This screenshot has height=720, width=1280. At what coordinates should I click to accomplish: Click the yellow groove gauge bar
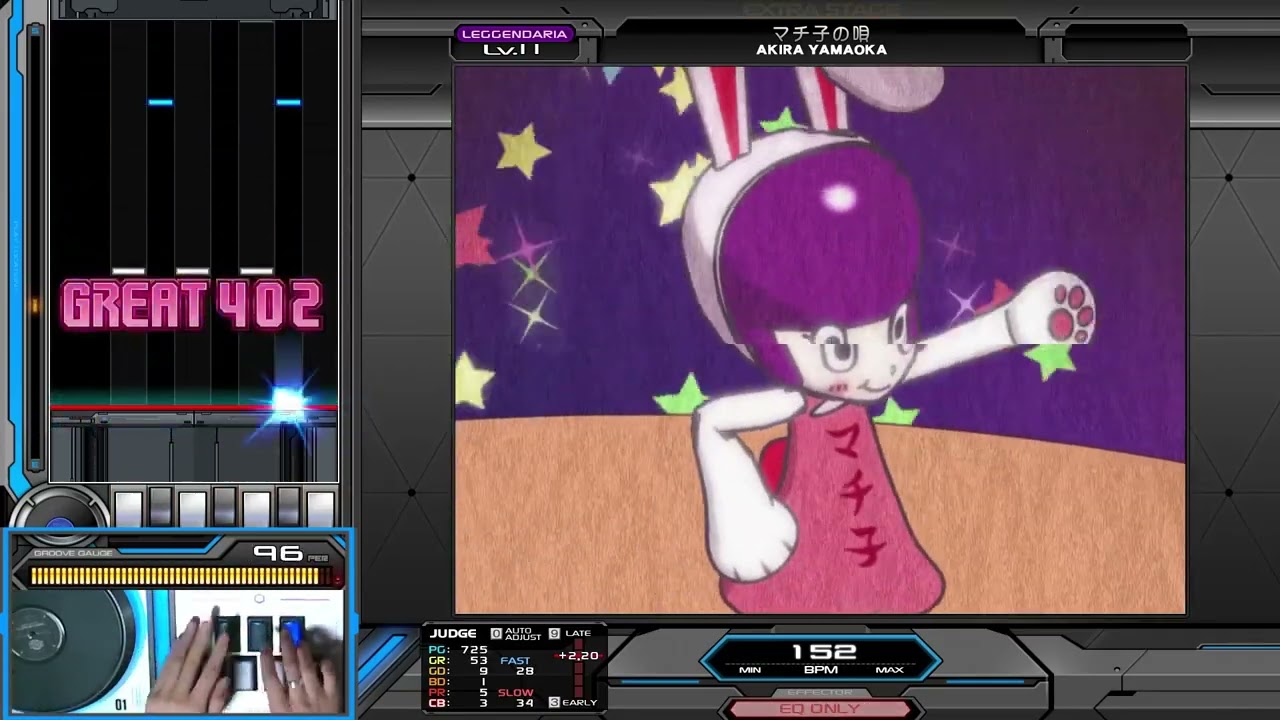click(x=176, y=576)
